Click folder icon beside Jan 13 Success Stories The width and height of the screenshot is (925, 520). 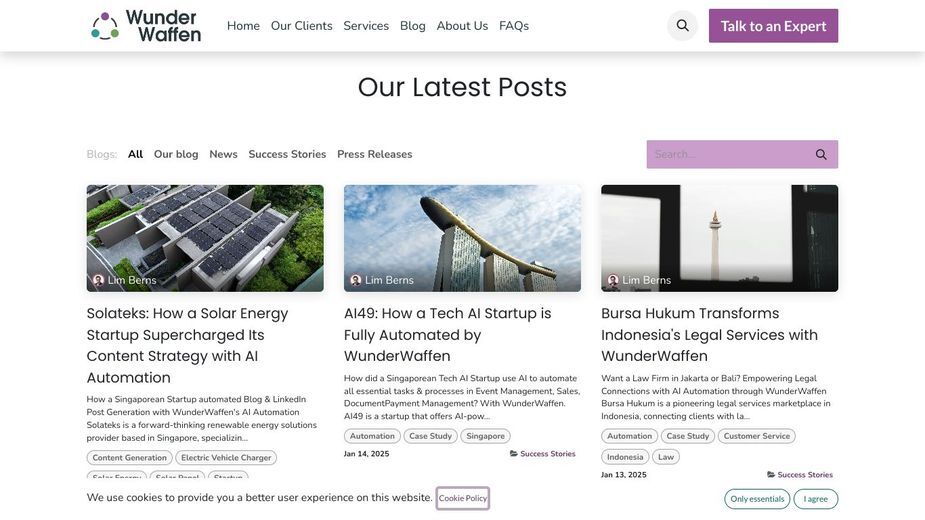770,475
